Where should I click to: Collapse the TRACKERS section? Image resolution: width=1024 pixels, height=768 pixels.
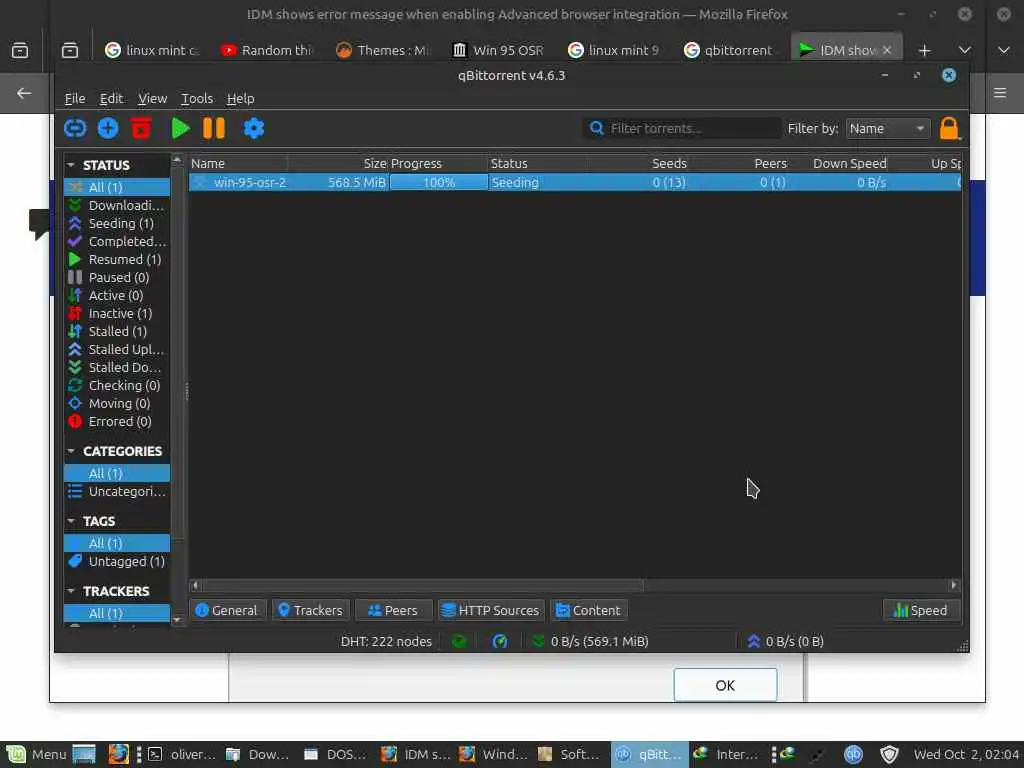pyautogui.click(x=71, y=590)
